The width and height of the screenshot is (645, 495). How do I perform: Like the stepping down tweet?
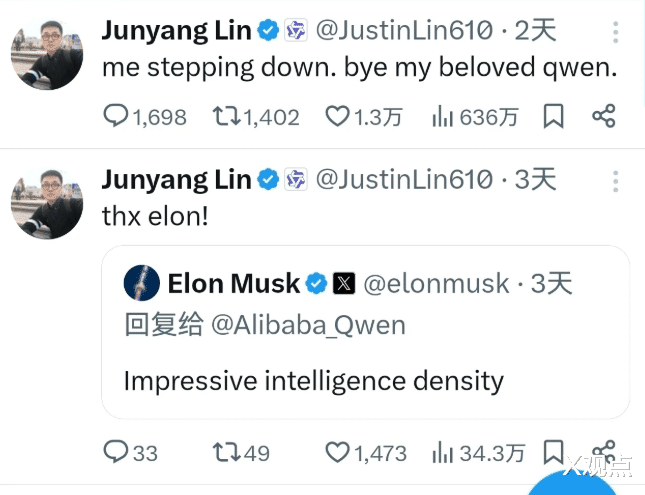coord(338,117)
